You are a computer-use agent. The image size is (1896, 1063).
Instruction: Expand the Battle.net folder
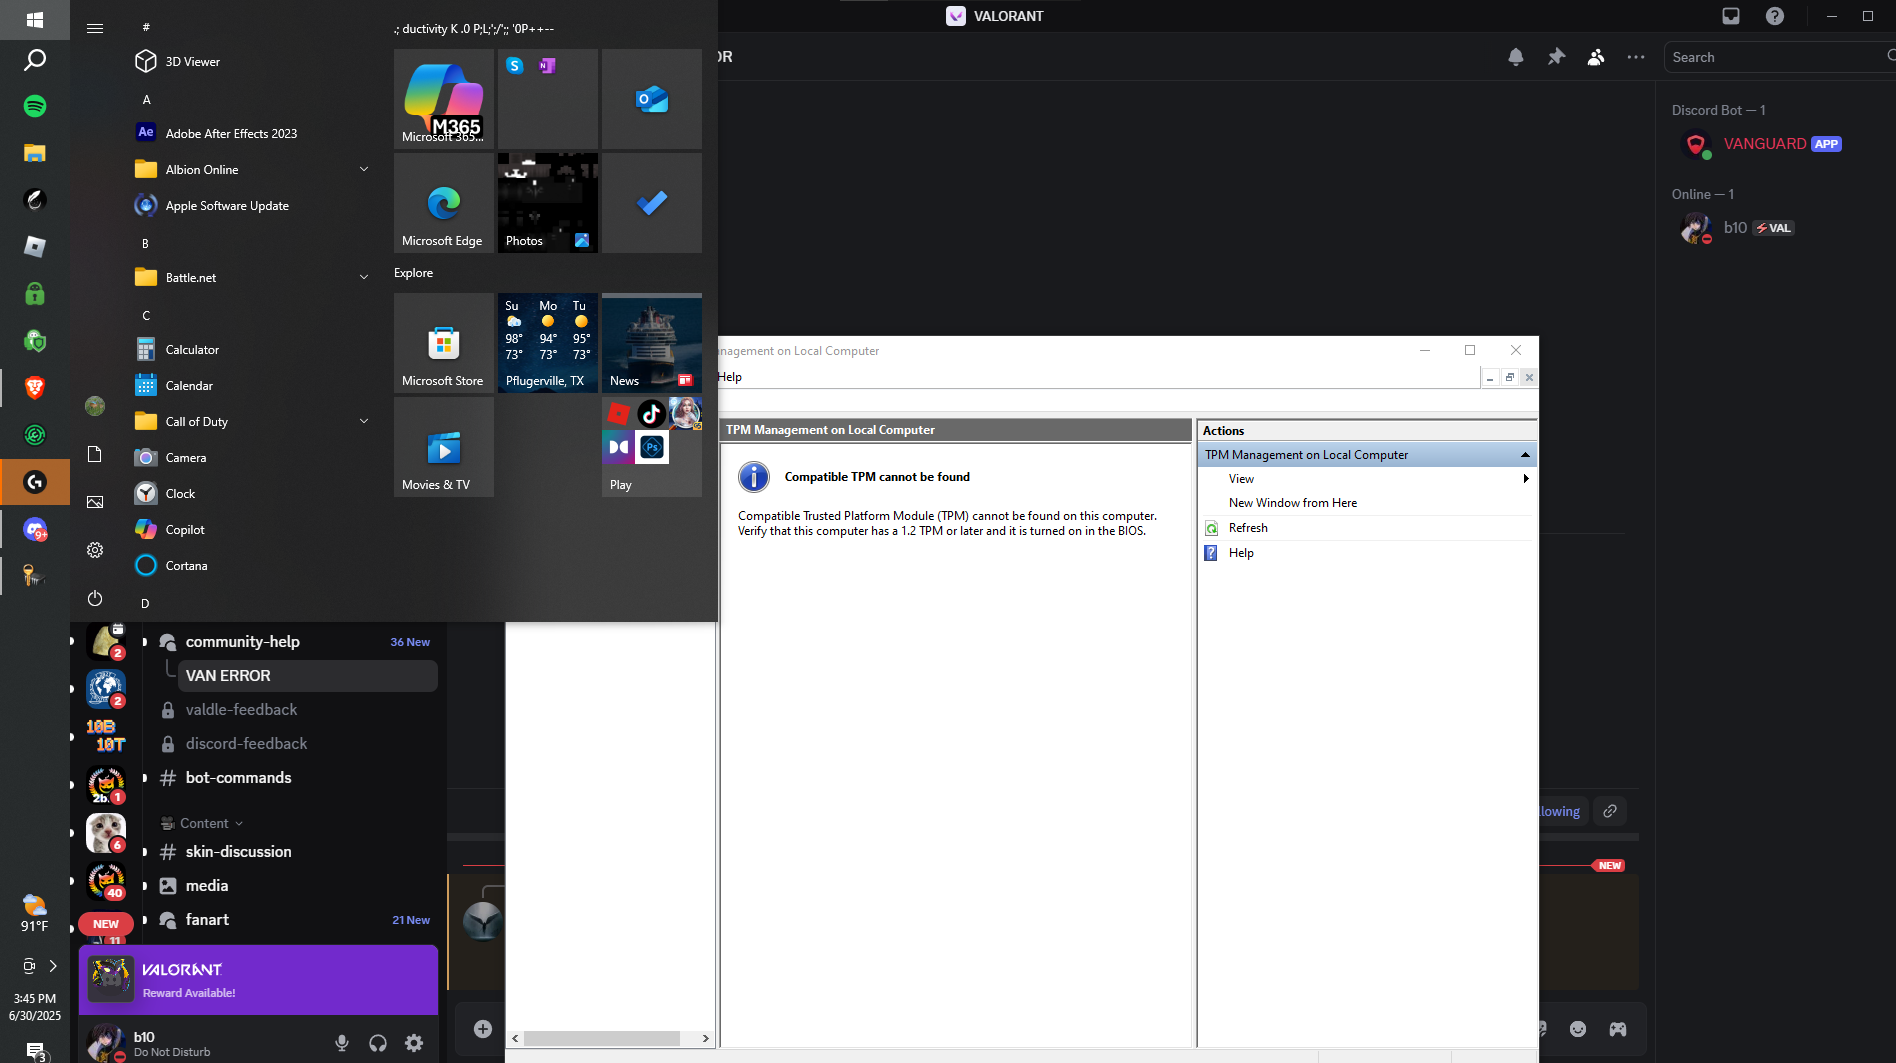tap(364, 278)
